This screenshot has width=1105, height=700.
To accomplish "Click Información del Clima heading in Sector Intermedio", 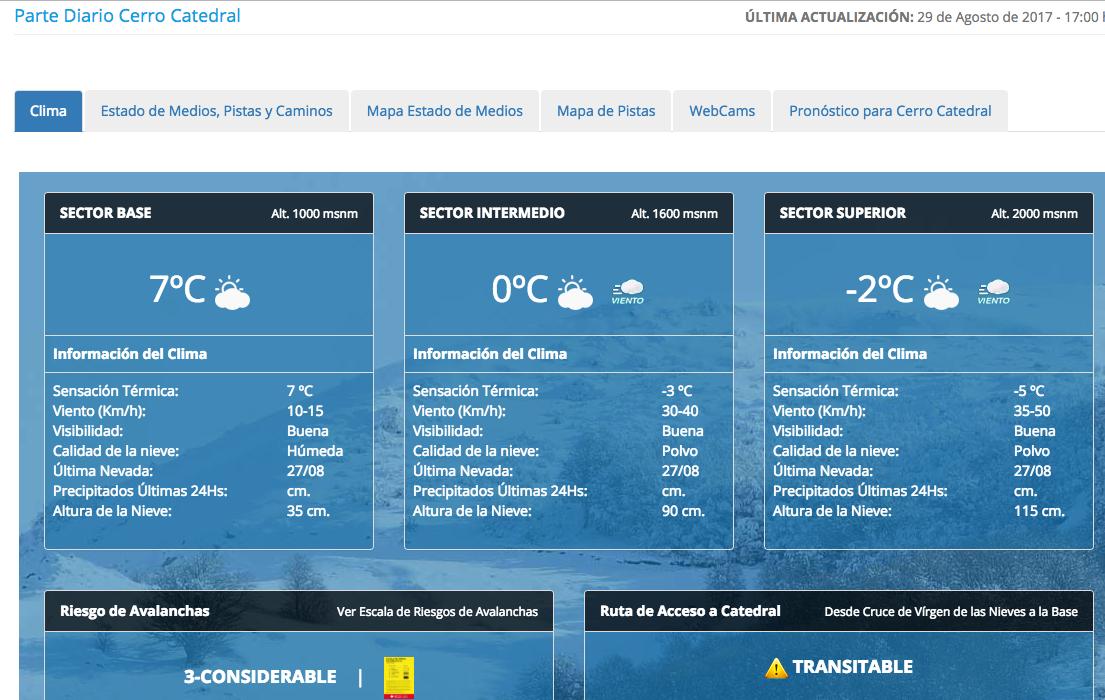I will 490,354.
